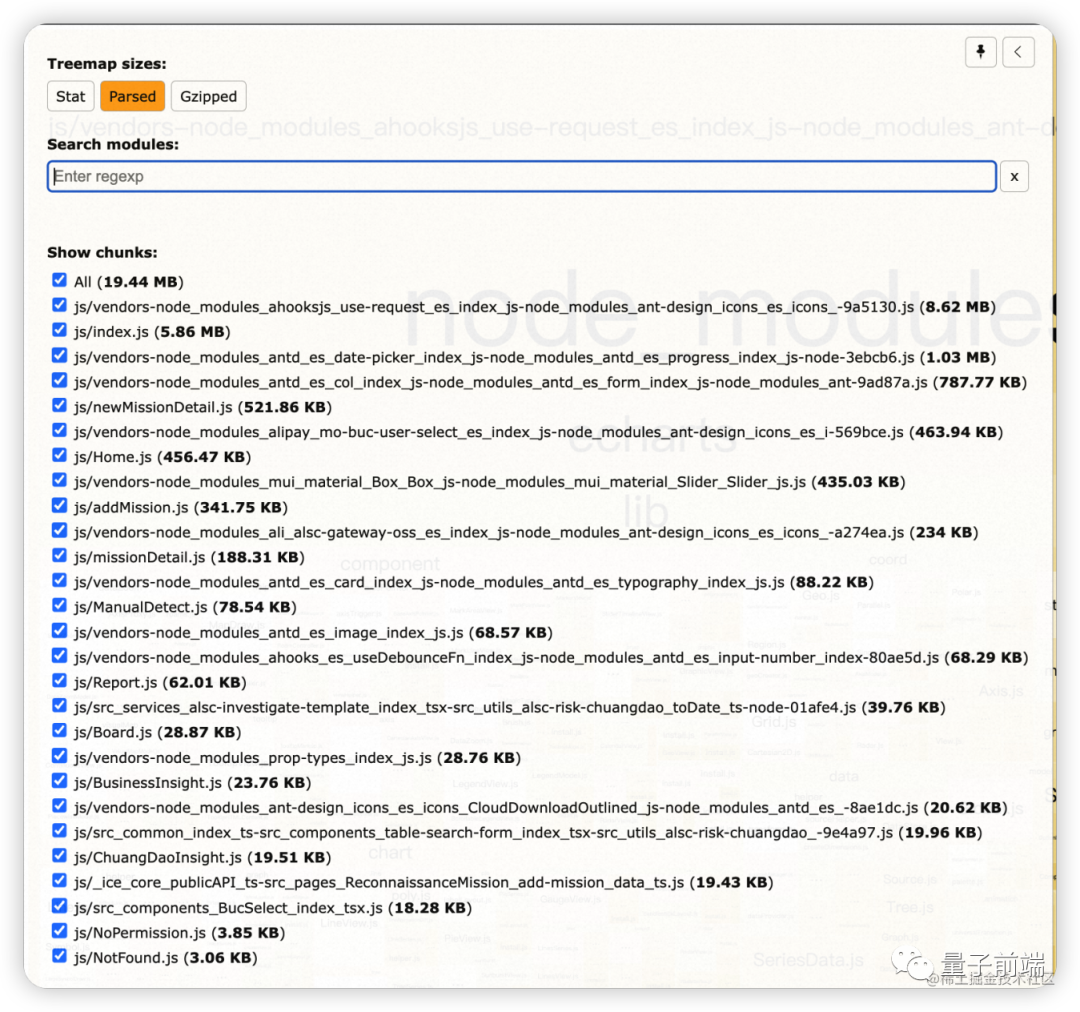This screenshot has height=1012, width=1080.
Task: Uncheck js/NotFound.js chunk
Action: [x=60, y=956]
